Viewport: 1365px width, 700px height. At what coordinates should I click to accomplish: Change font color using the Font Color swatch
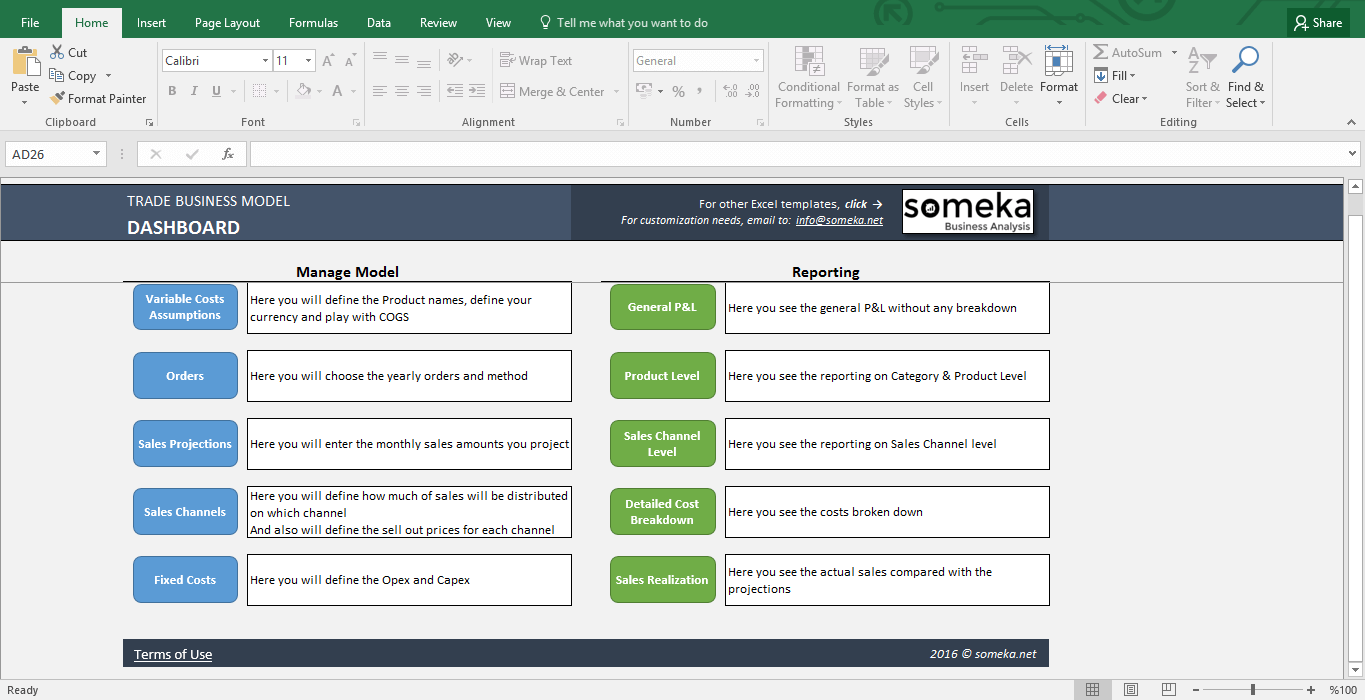(x=339, y=91)
